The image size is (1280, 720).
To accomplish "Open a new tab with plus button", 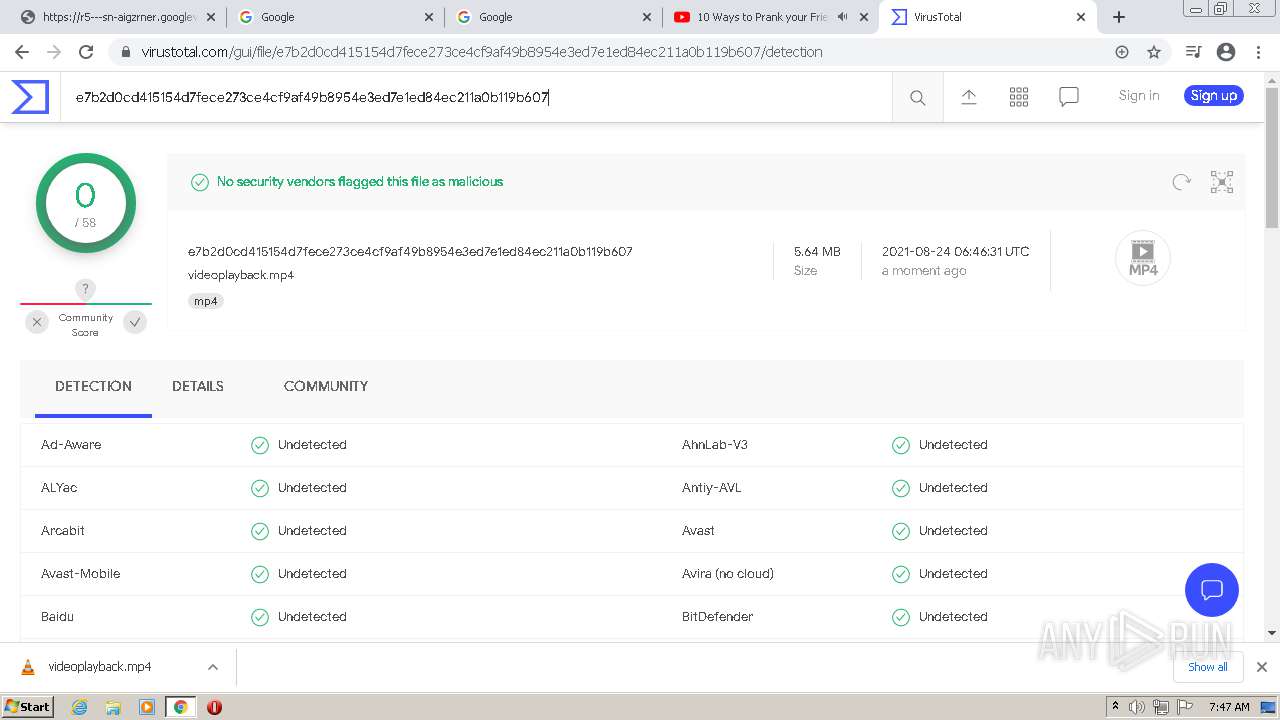I will [1119, 17].
